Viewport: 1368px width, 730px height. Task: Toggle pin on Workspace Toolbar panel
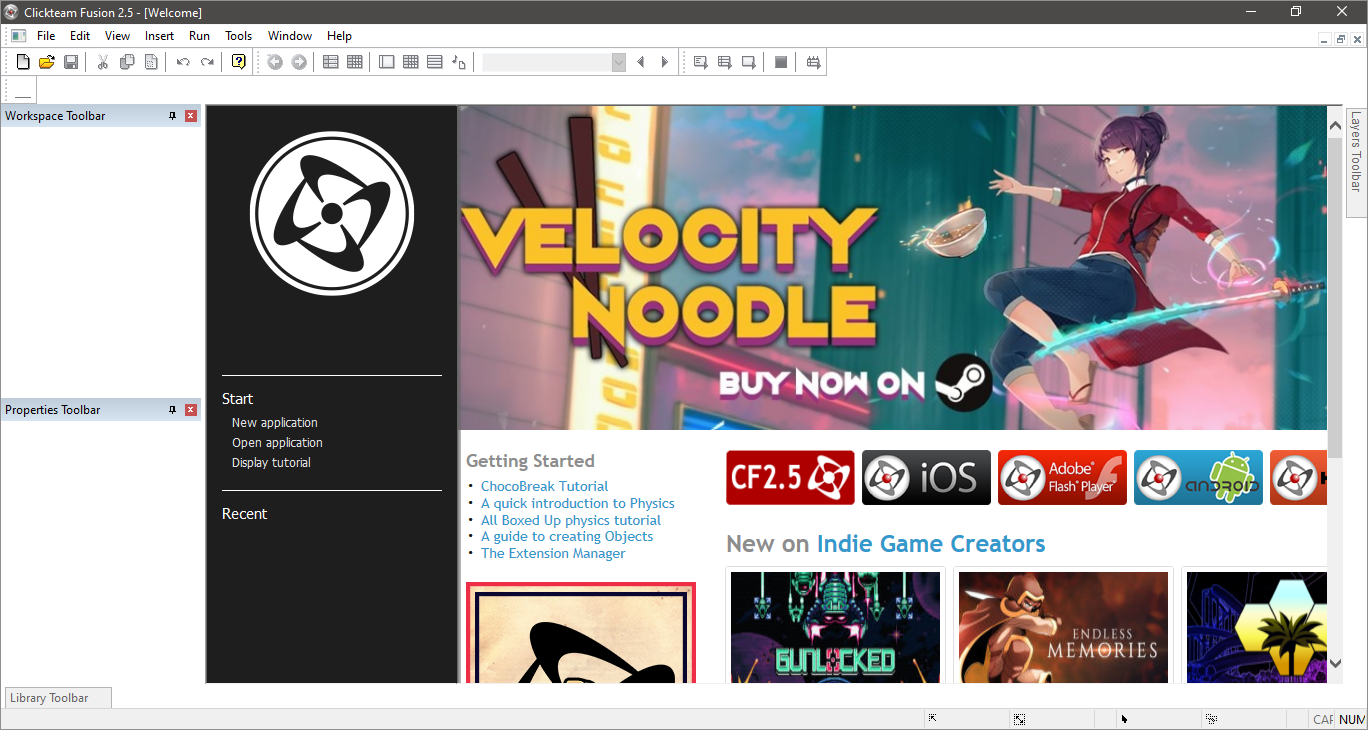173,116
